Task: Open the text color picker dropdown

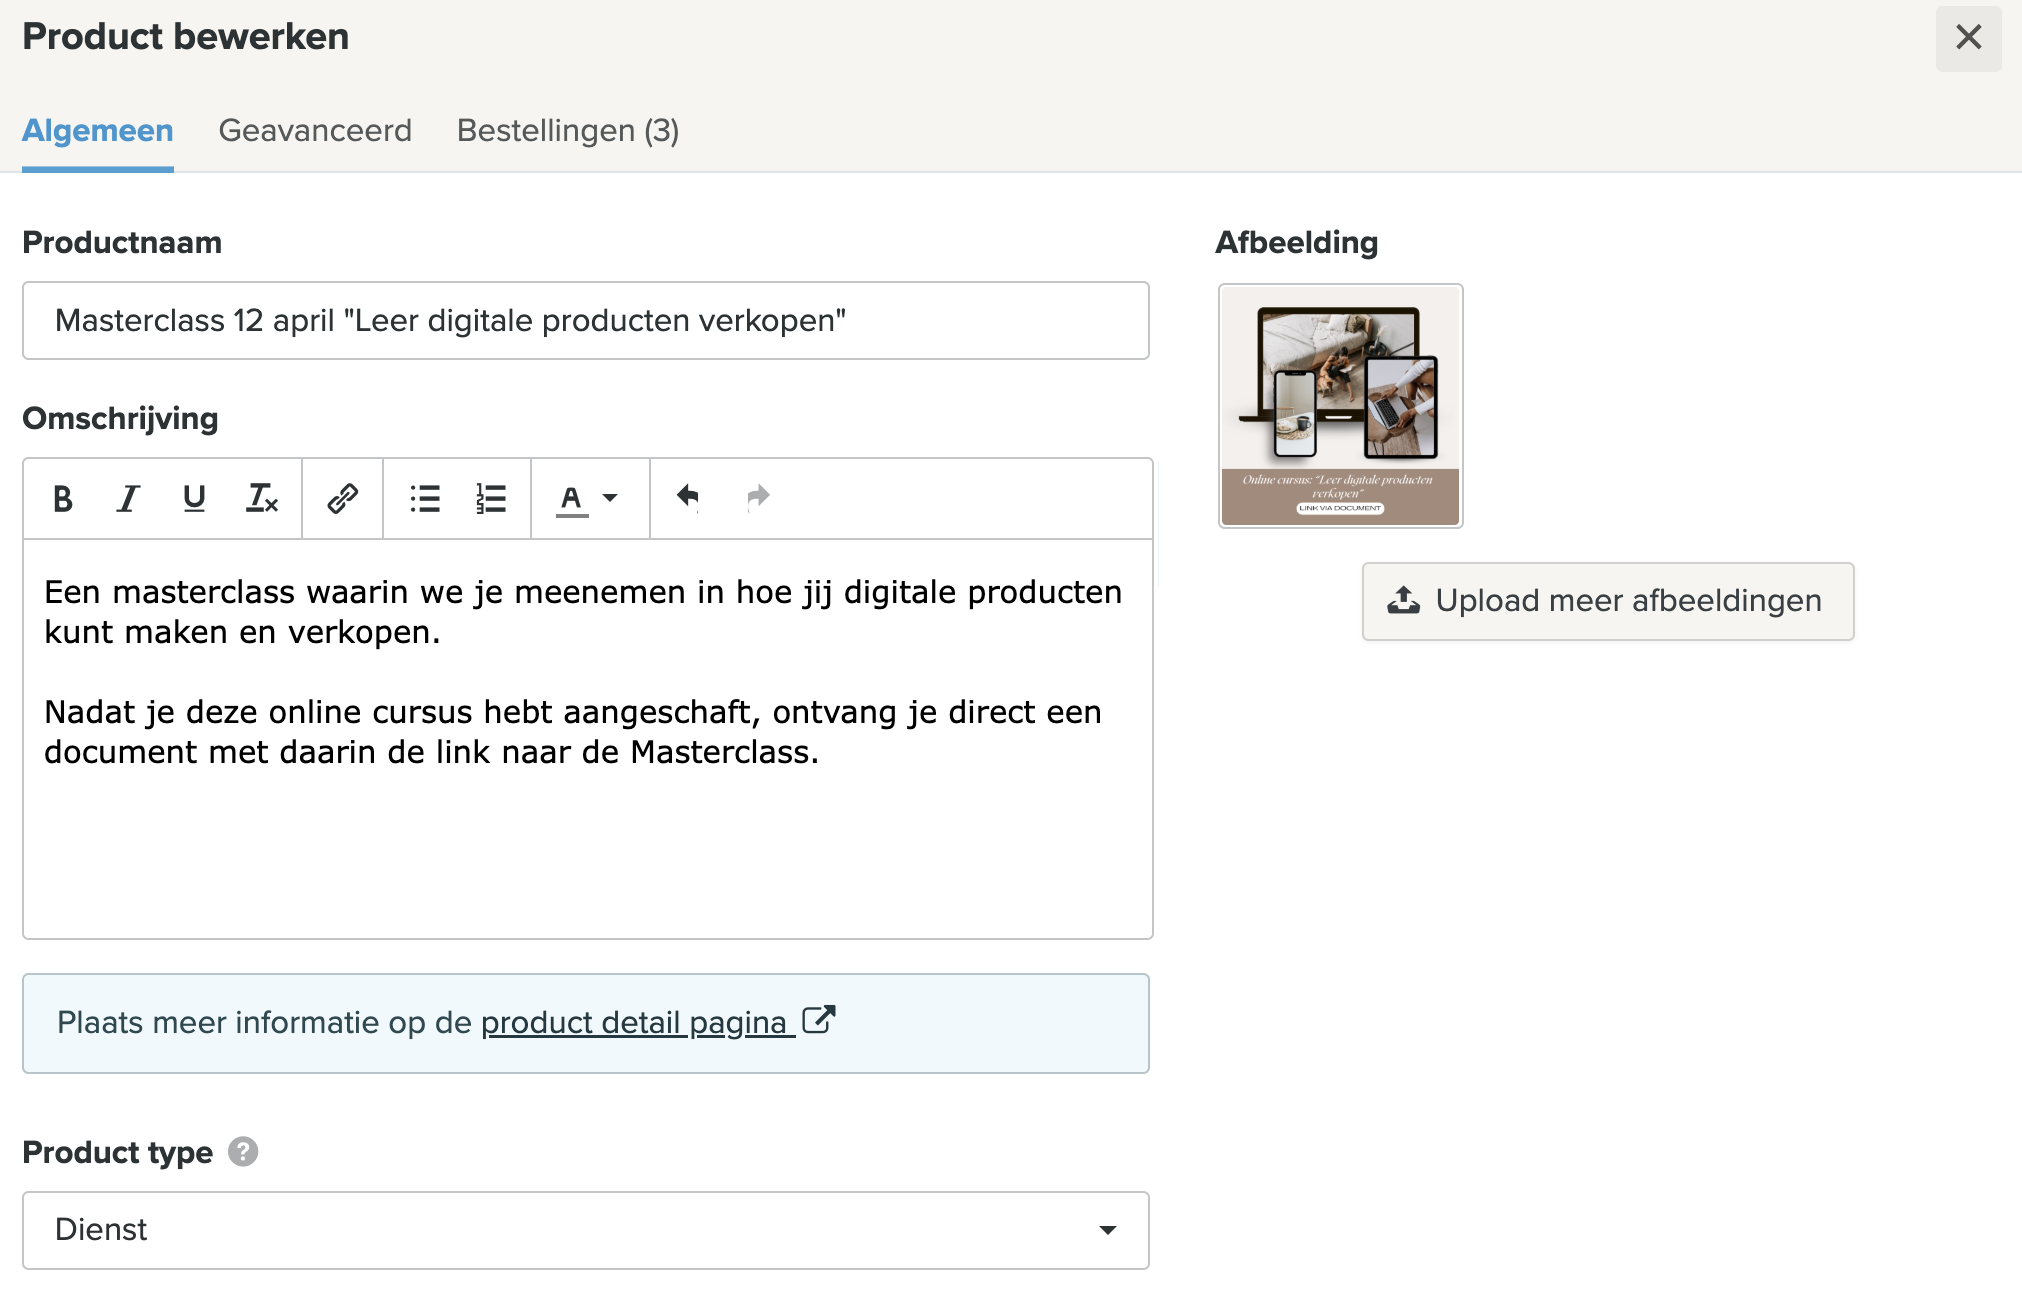Action: tap(571, 498)
